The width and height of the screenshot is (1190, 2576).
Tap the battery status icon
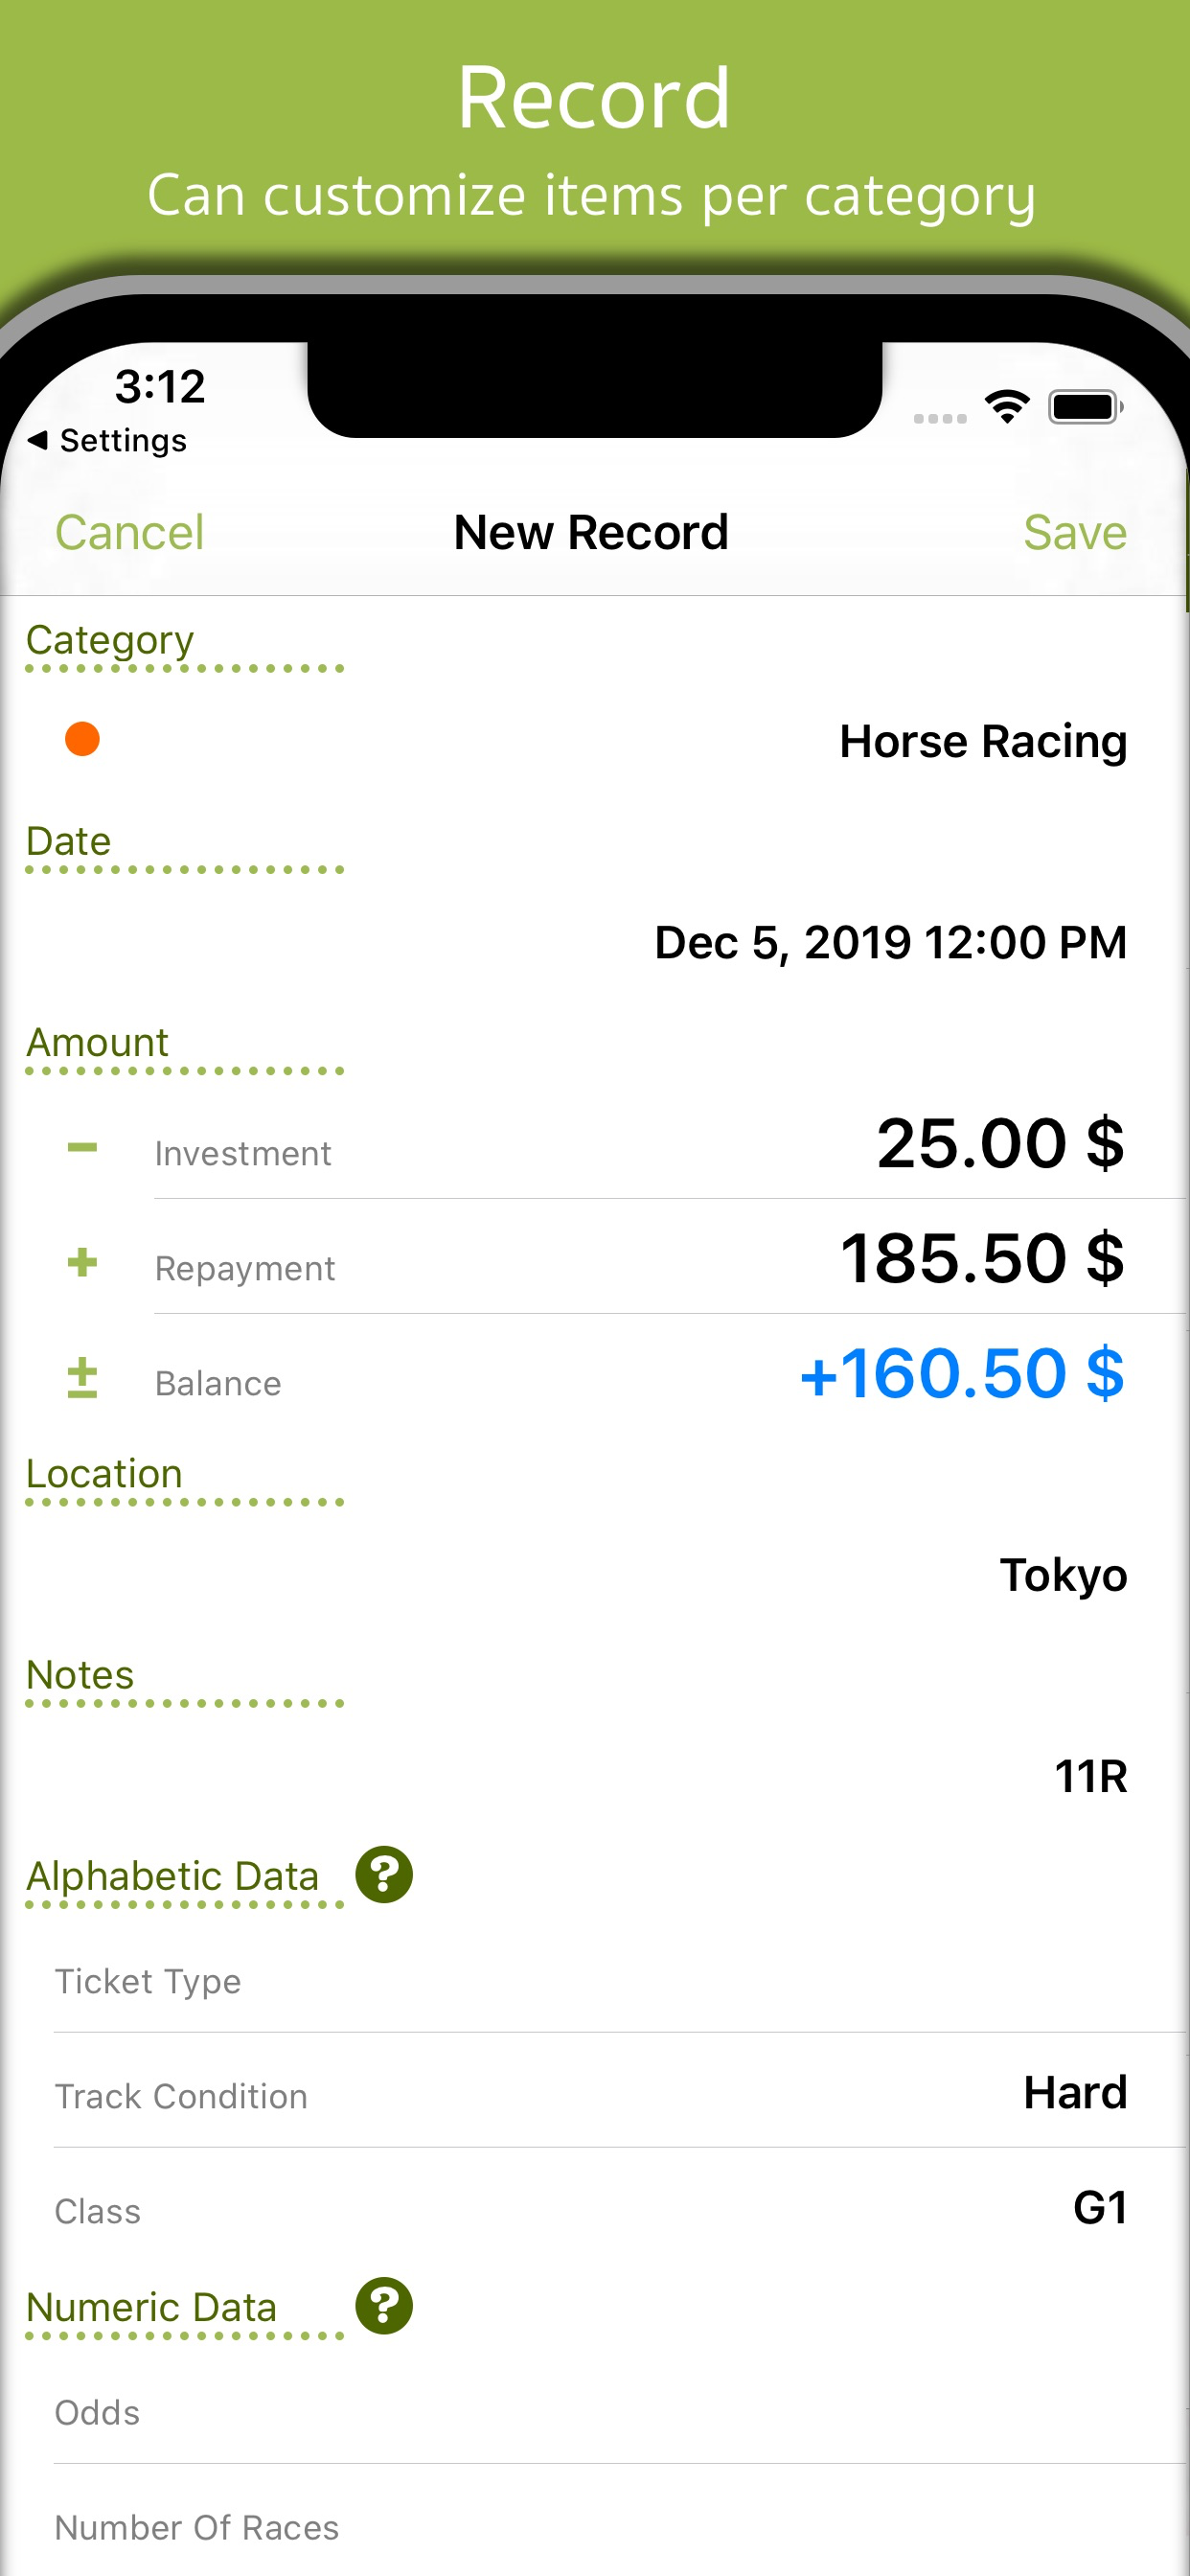click(x=1085, y=407)
